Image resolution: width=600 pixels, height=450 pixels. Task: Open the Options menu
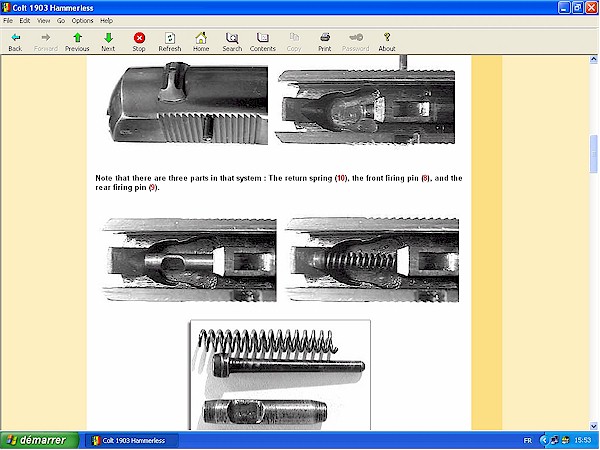coord(82,21)
